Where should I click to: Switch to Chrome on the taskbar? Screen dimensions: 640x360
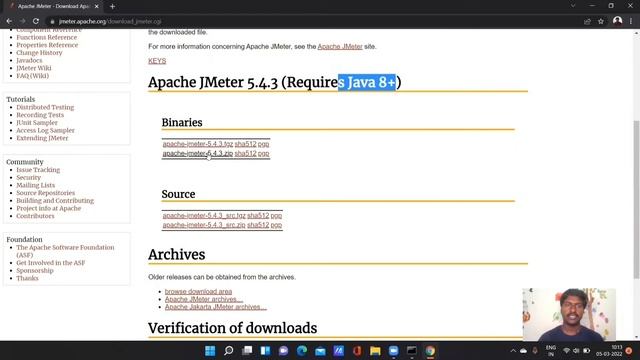pos(430,351)
